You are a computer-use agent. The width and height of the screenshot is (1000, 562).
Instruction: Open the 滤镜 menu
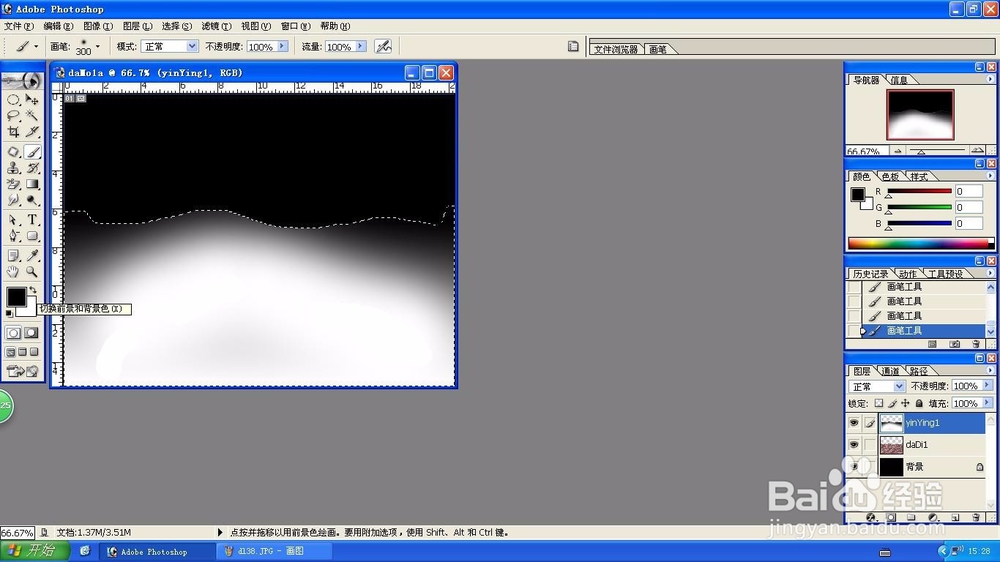click(216, 26)
